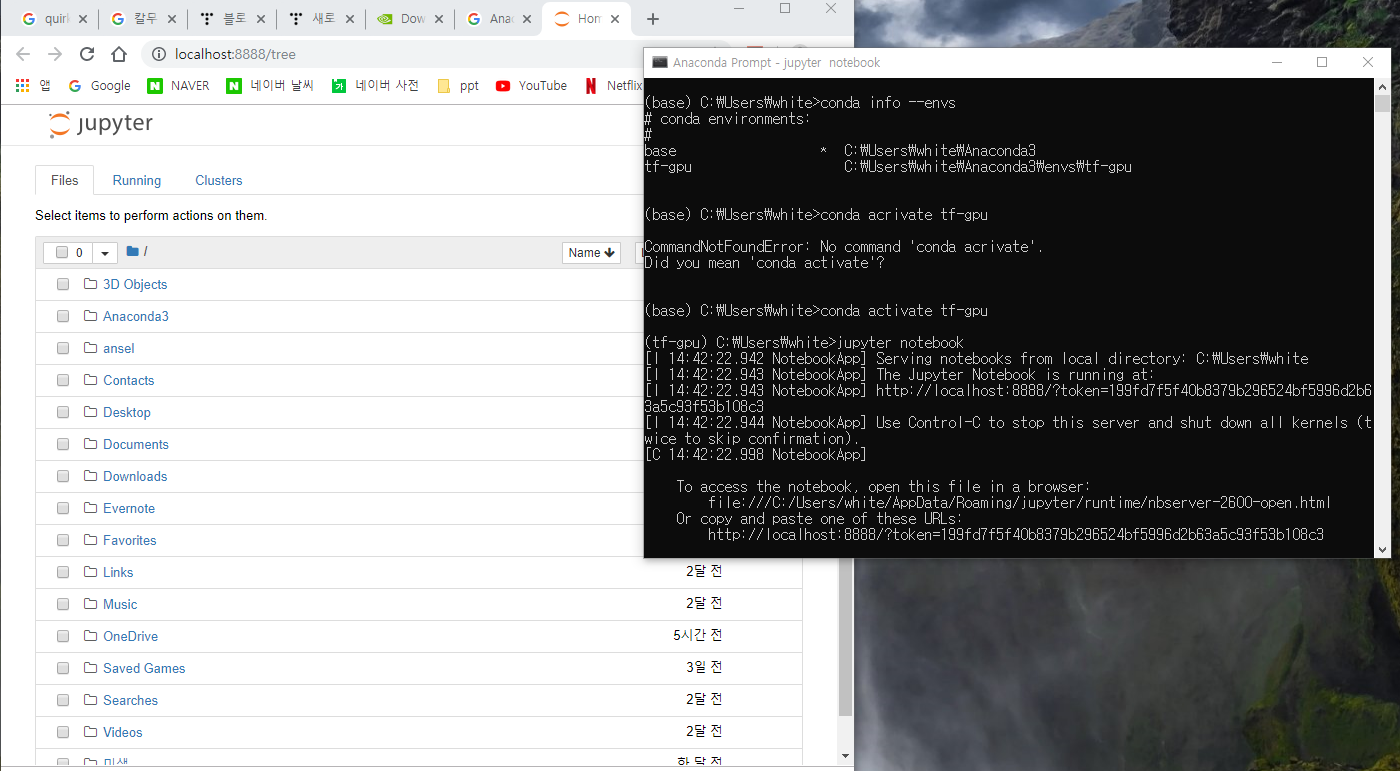
Task: Select the Music folder checkbox
Action: tap(63, 604)
